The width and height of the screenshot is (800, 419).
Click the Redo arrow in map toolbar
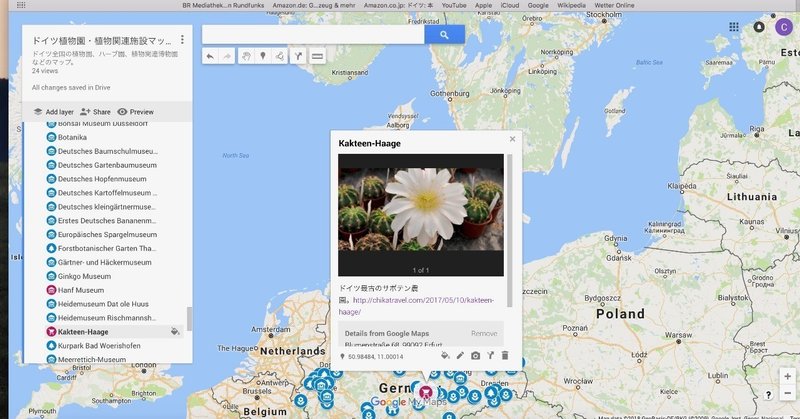click(227, 56)
